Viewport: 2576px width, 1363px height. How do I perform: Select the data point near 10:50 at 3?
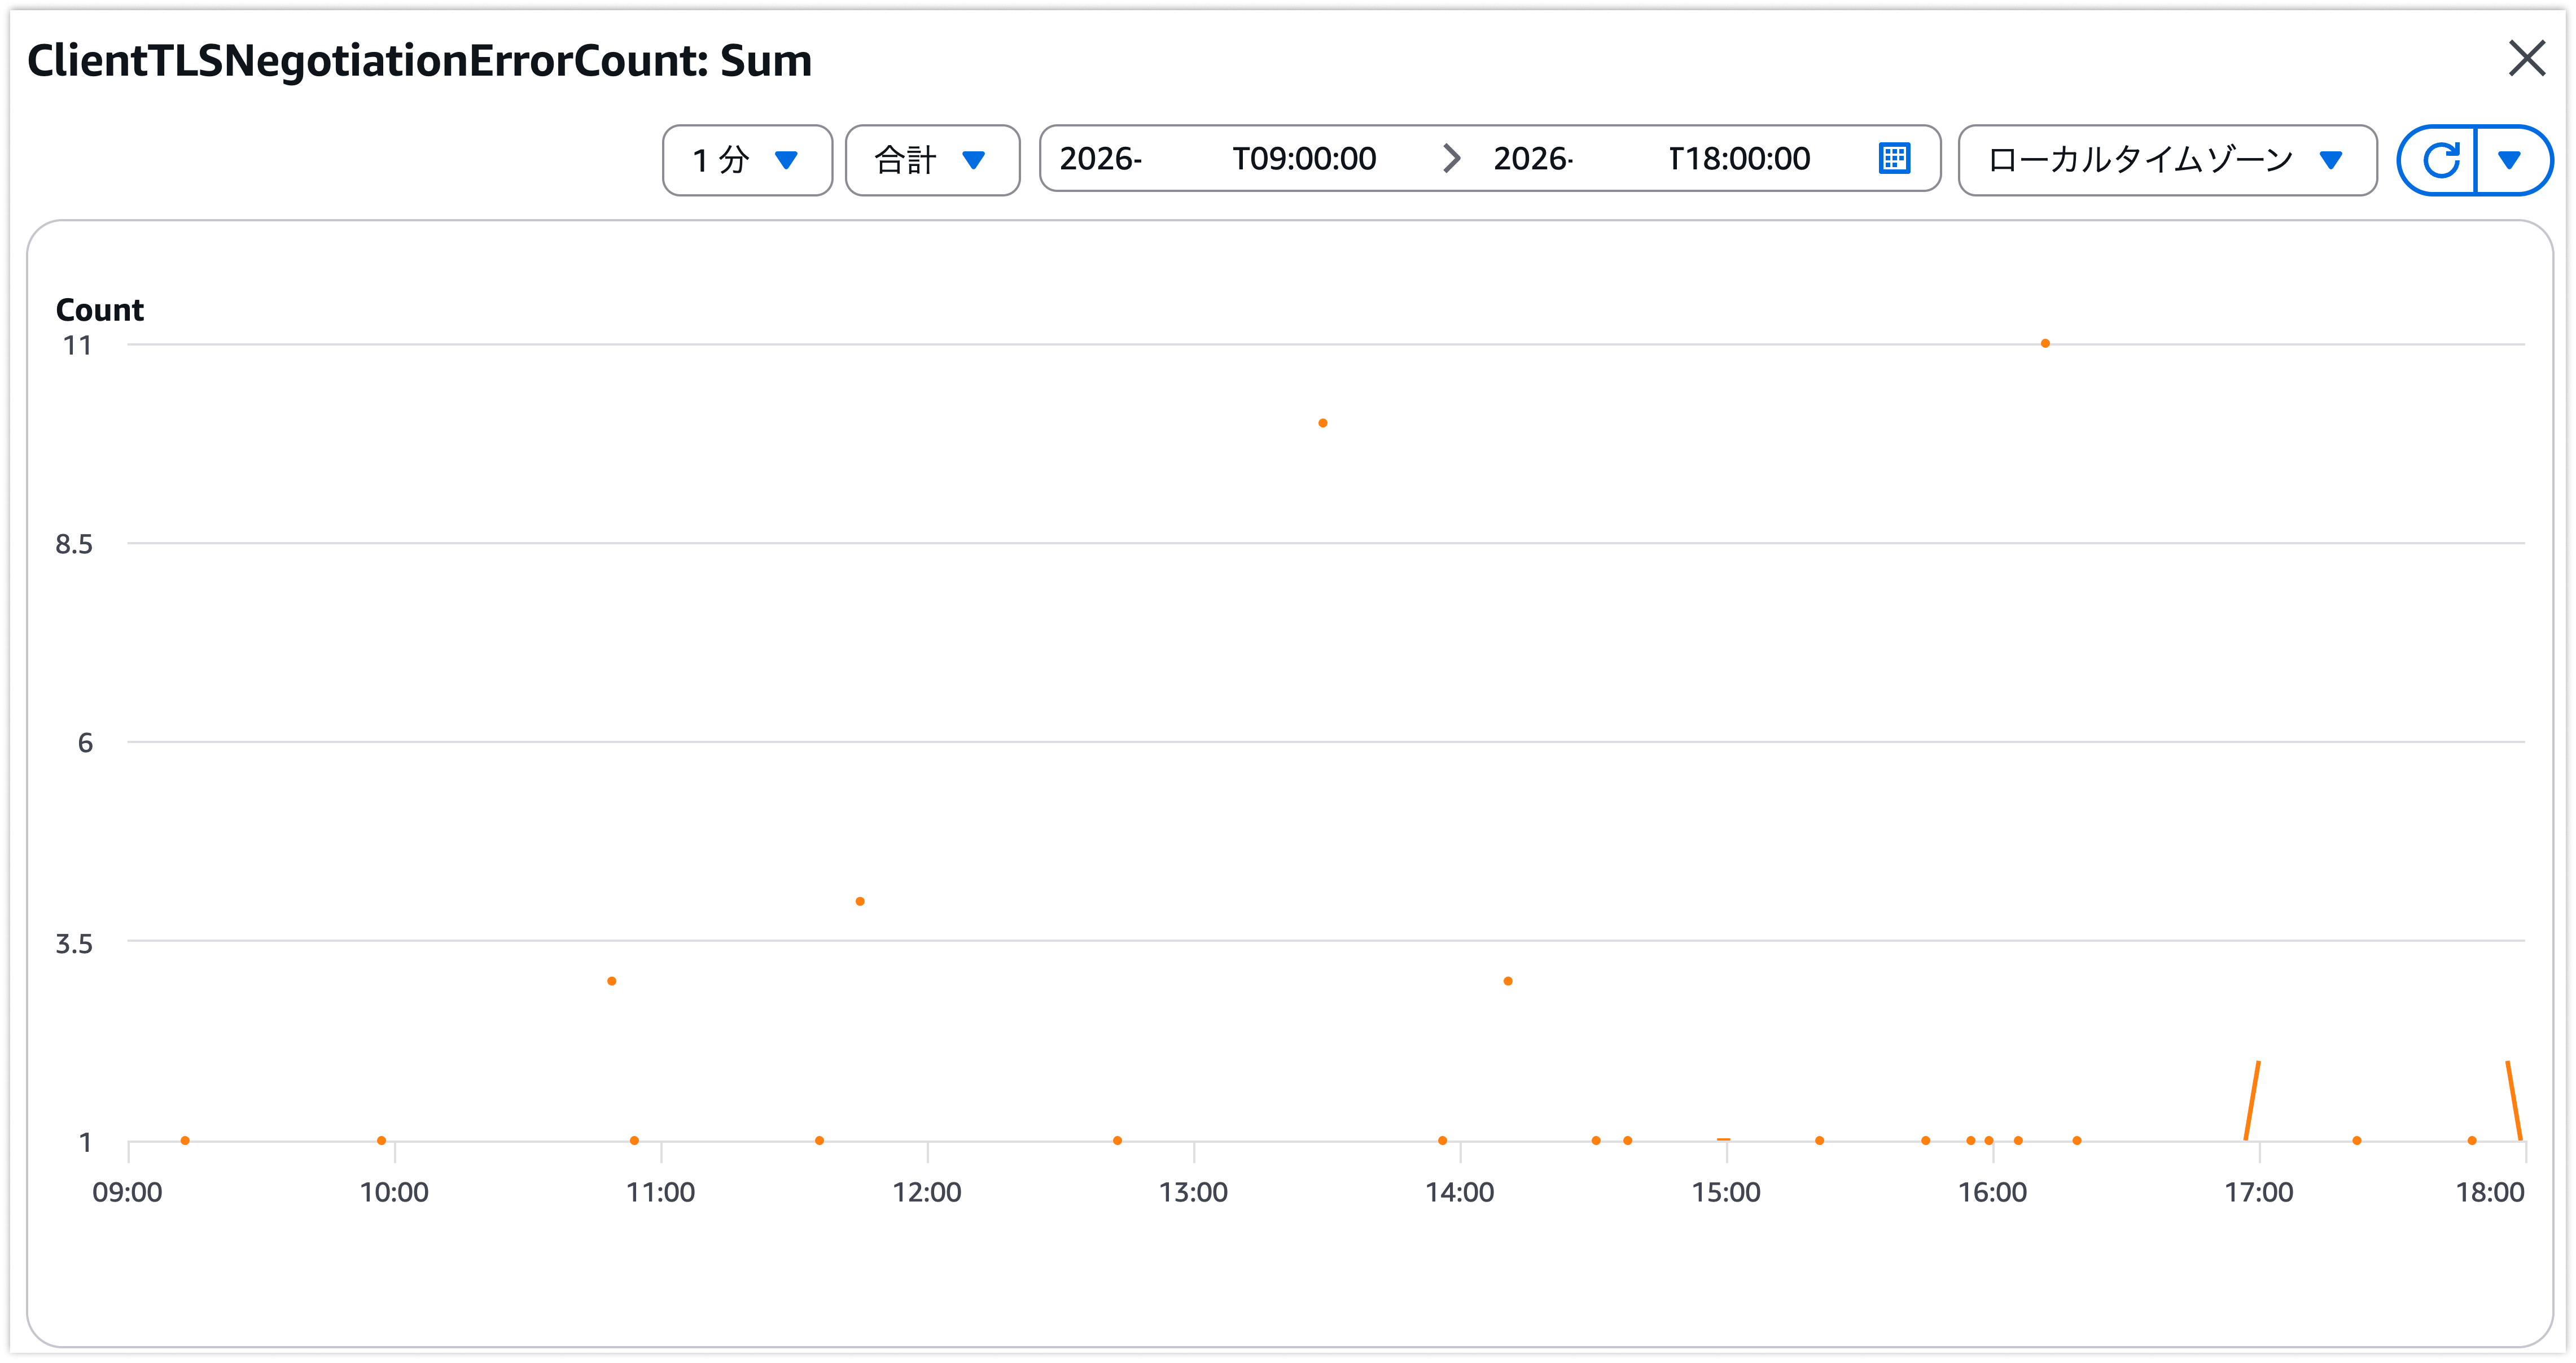coord(611,981)
